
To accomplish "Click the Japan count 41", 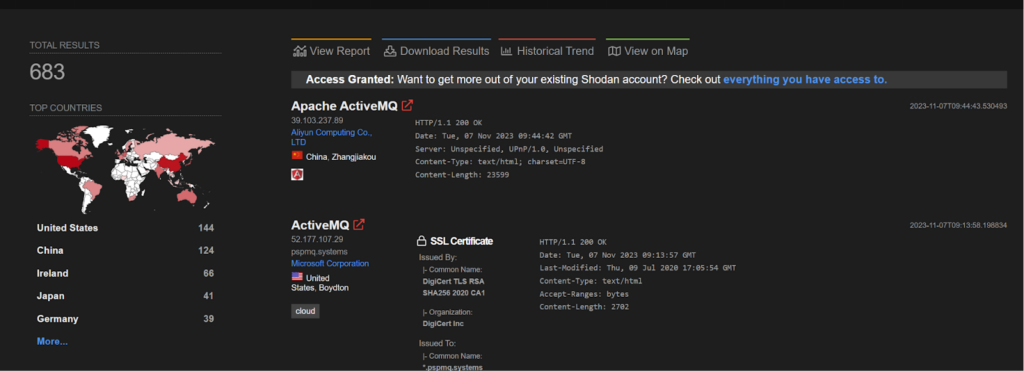I will click(208, 296).
